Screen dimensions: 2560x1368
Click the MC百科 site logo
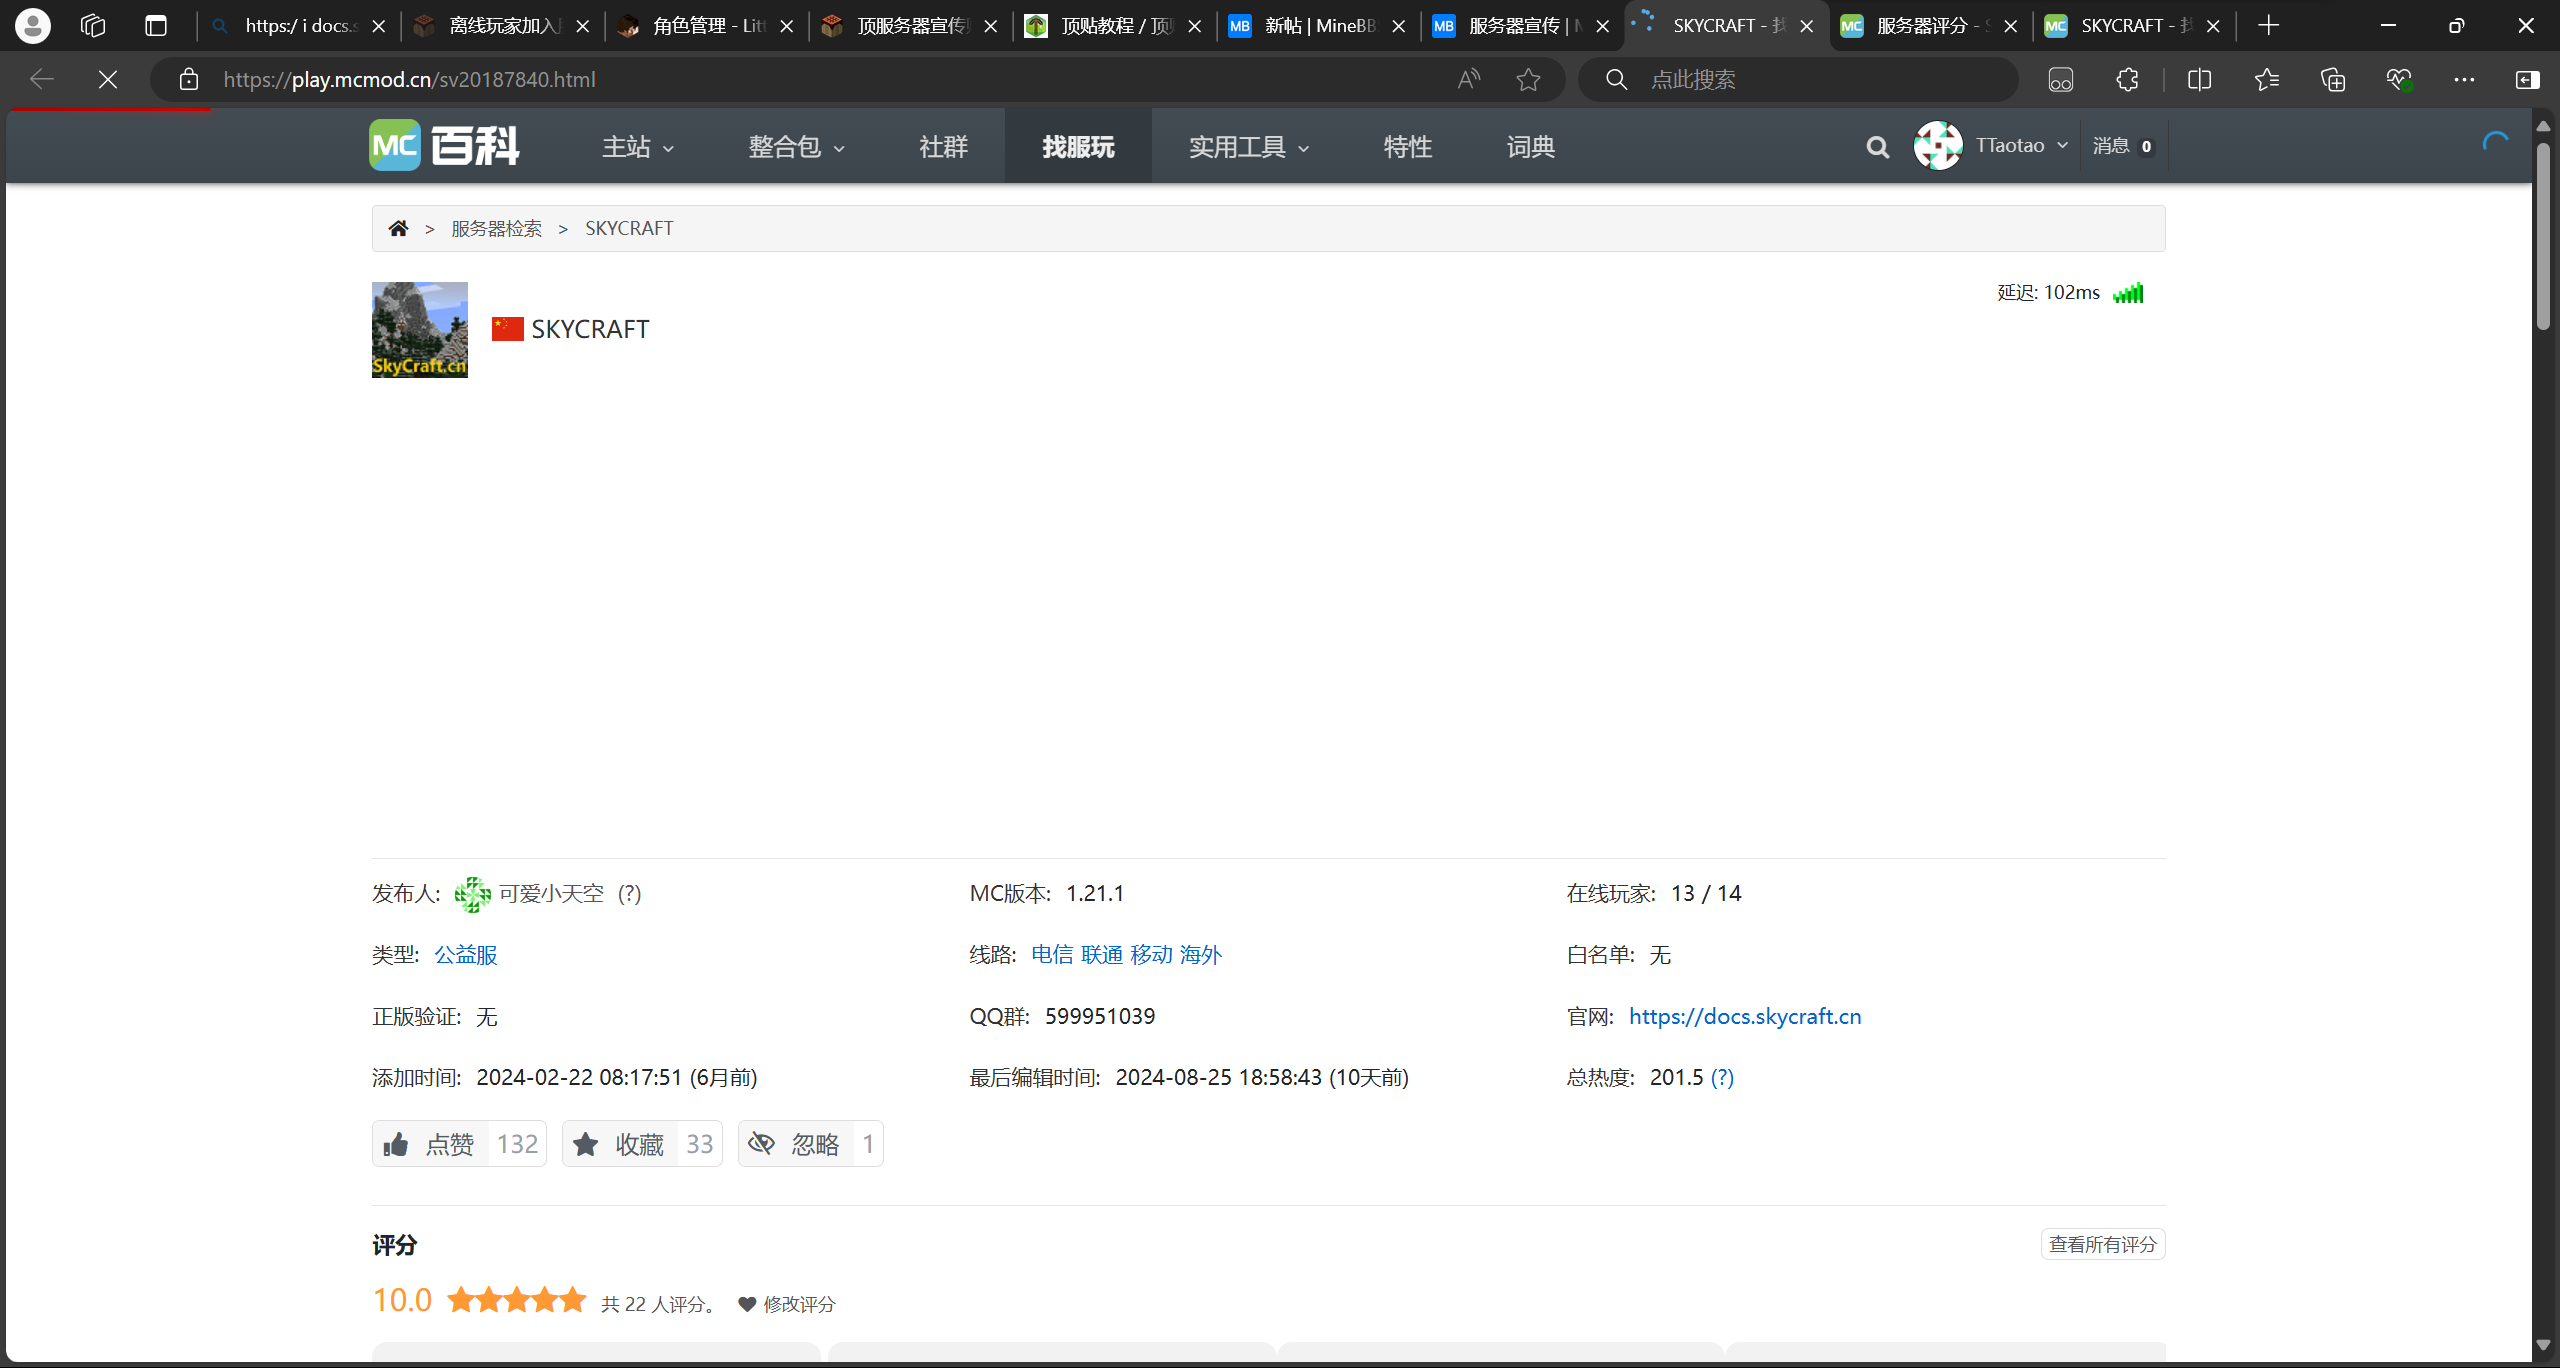(445, 146)
